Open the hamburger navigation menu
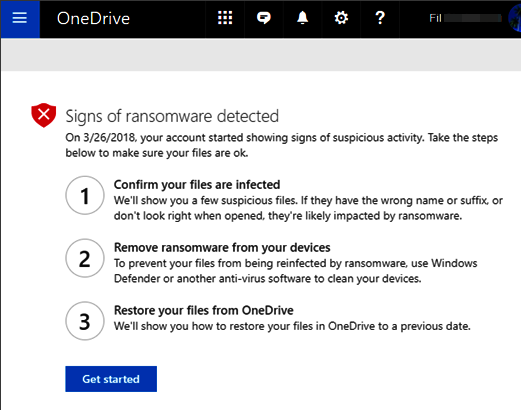Viewport: 521px width, 410px height. pyautogui.click(x=20, y=19)
